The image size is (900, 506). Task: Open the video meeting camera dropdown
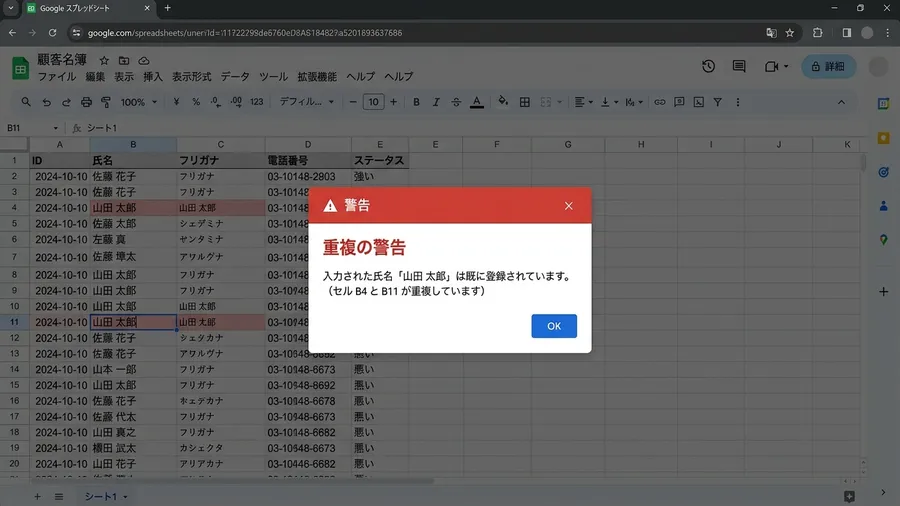[x=777, y=67]
